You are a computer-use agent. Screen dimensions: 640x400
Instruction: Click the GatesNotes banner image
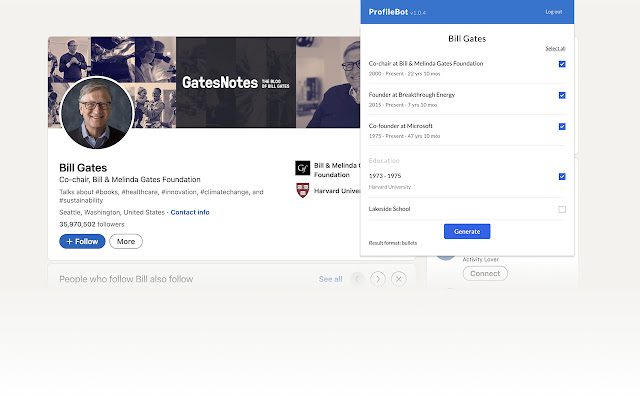(236, 82)
